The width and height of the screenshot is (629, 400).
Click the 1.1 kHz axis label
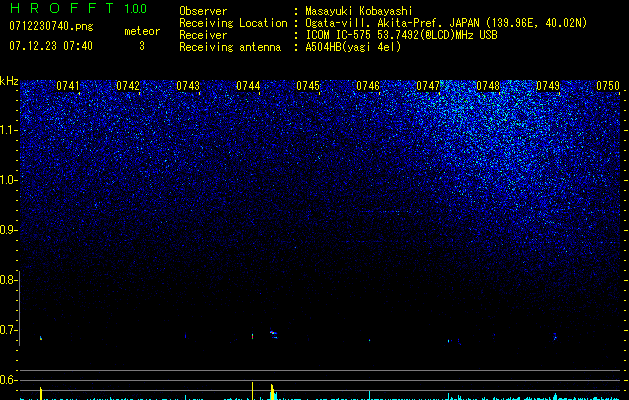coord(9,130)
